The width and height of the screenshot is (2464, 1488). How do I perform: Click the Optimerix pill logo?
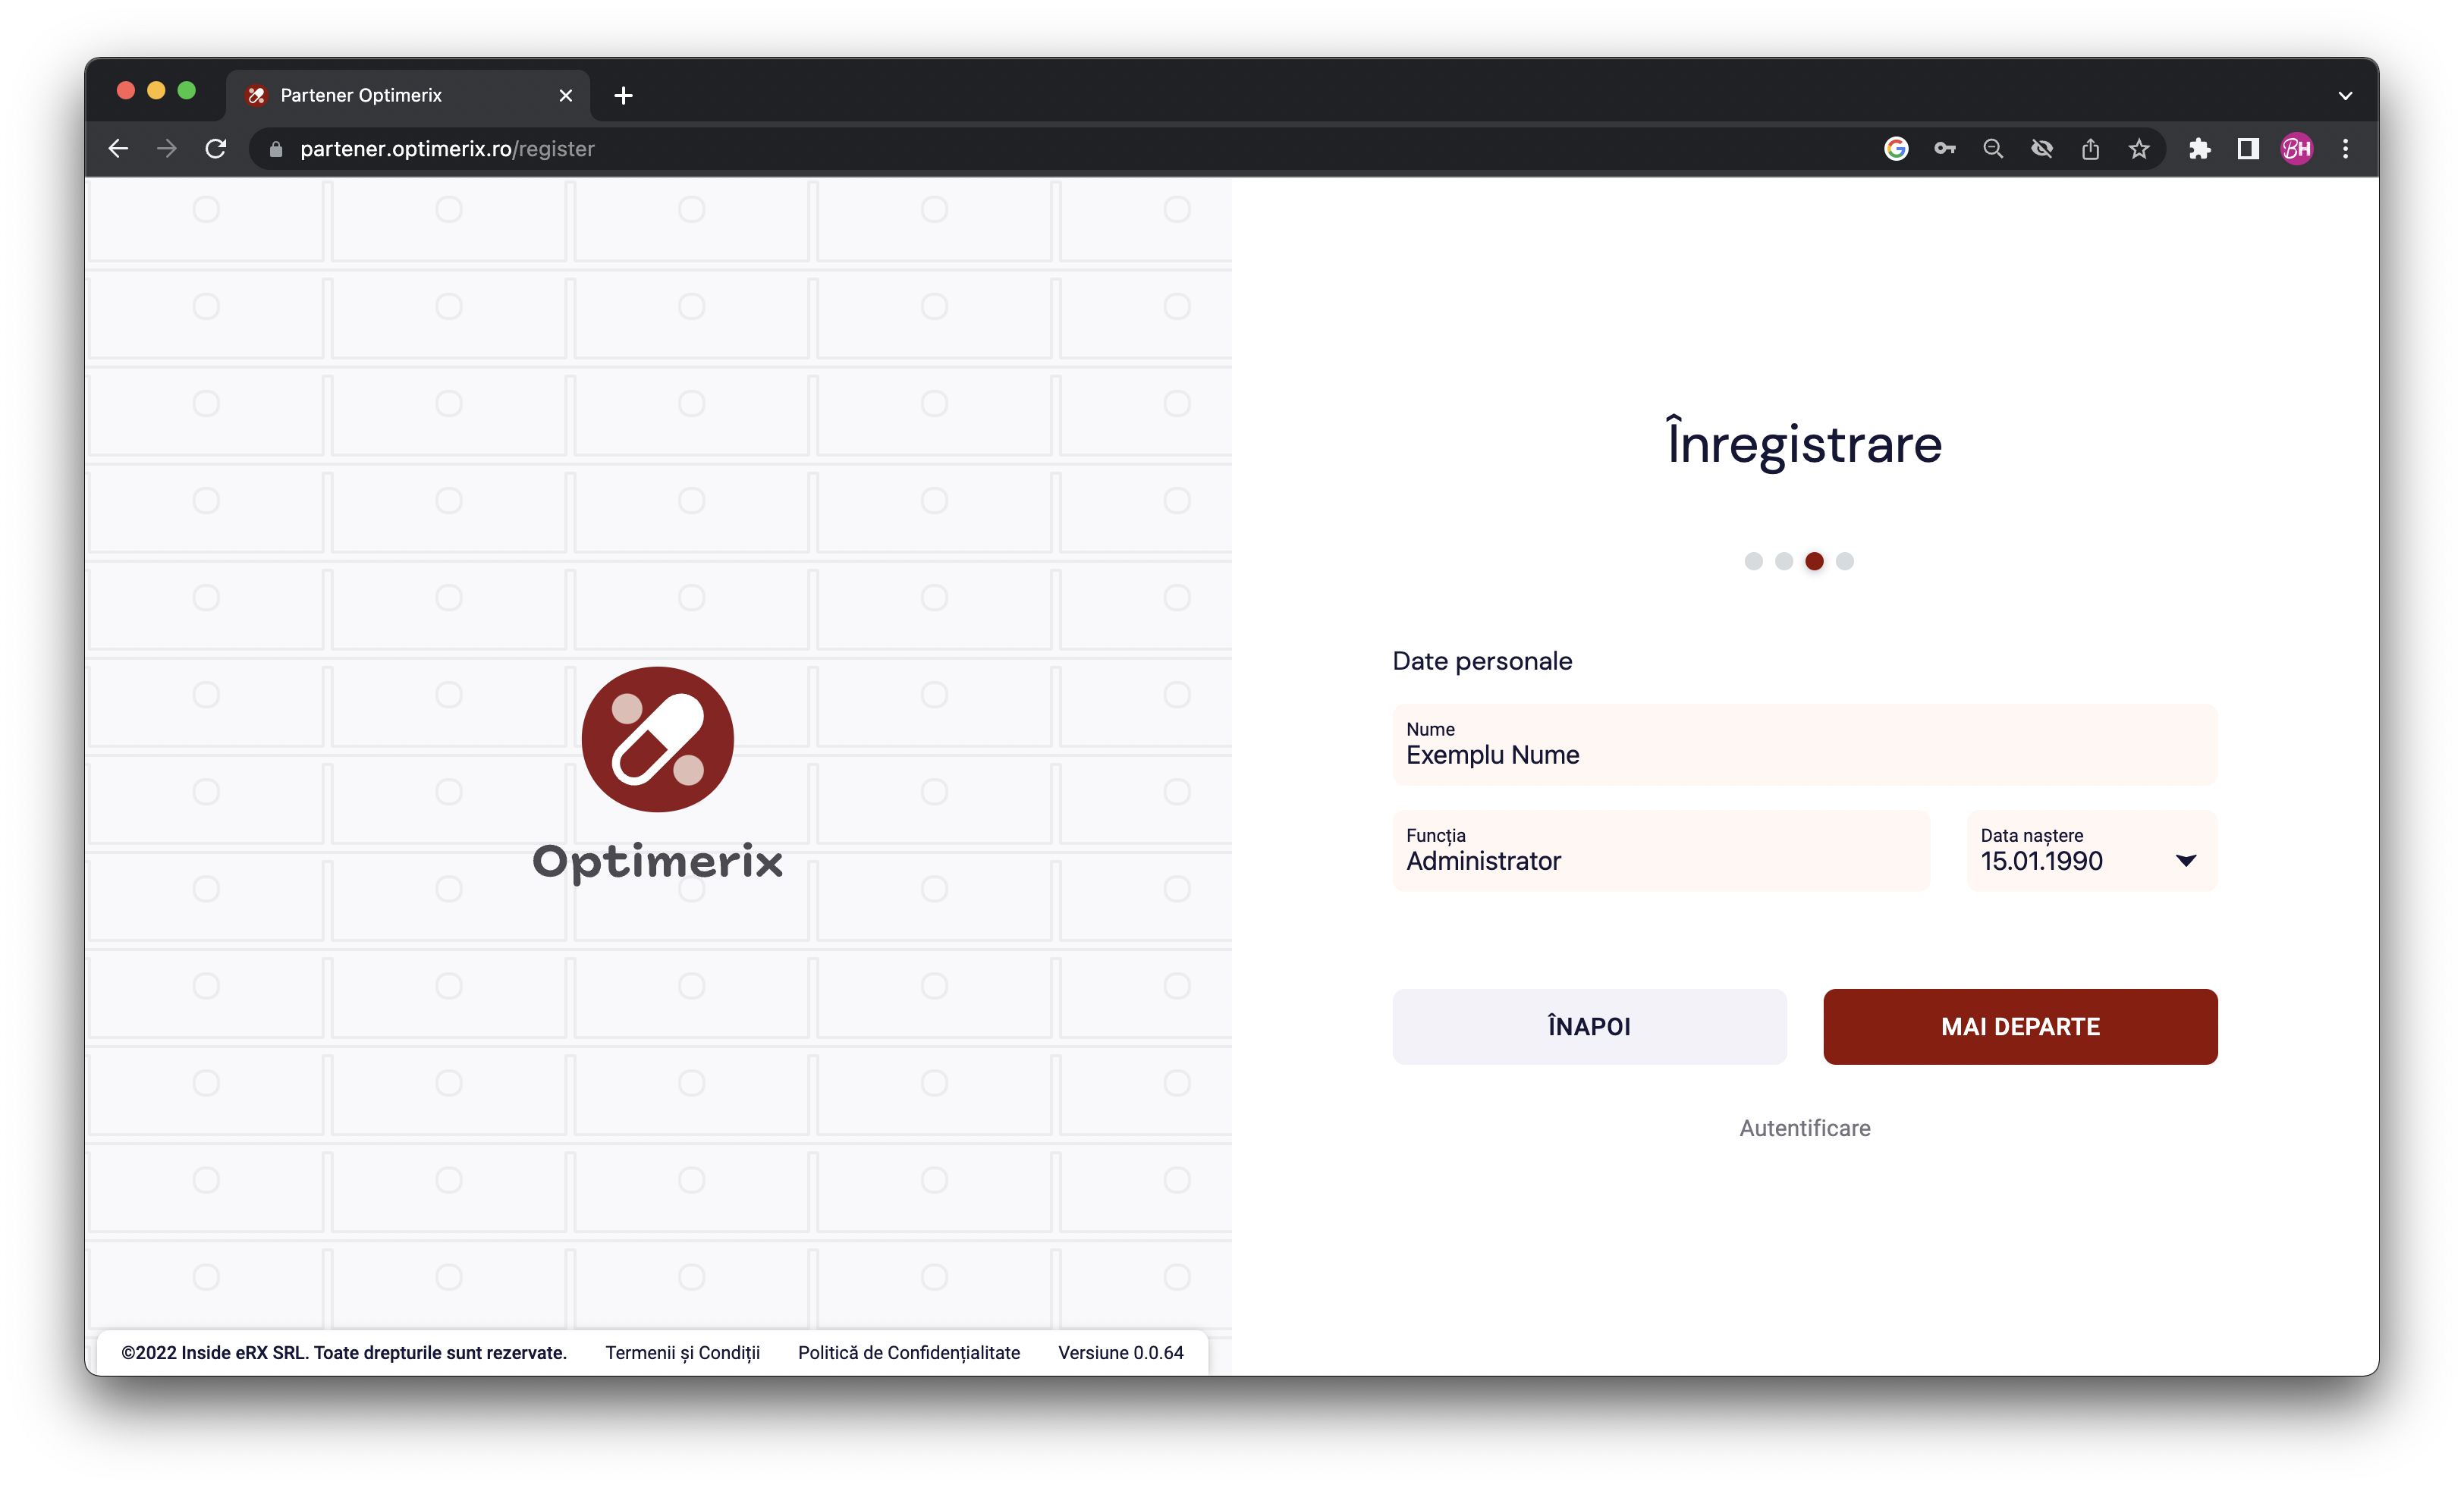pyautogui.click(x=658, y=739)
